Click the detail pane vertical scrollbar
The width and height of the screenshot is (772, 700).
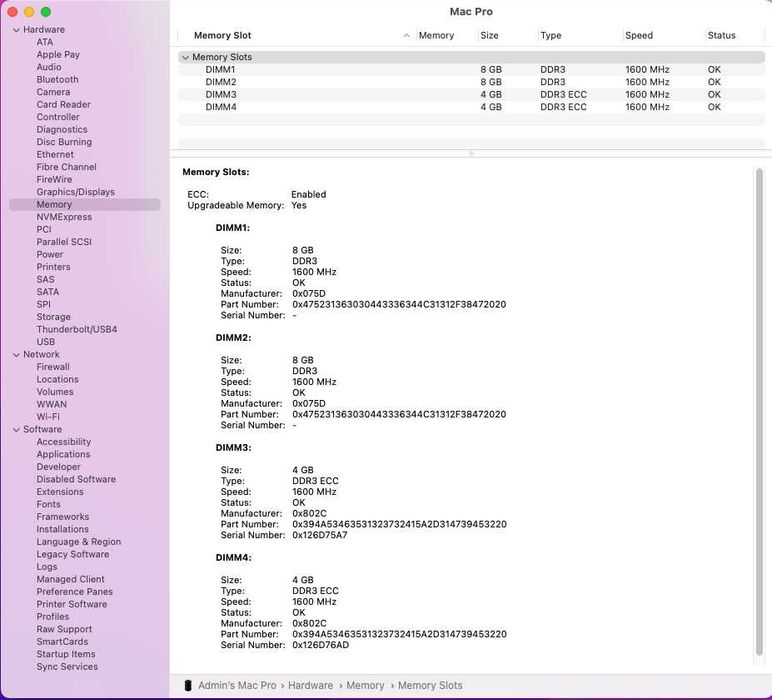[759, 411]
